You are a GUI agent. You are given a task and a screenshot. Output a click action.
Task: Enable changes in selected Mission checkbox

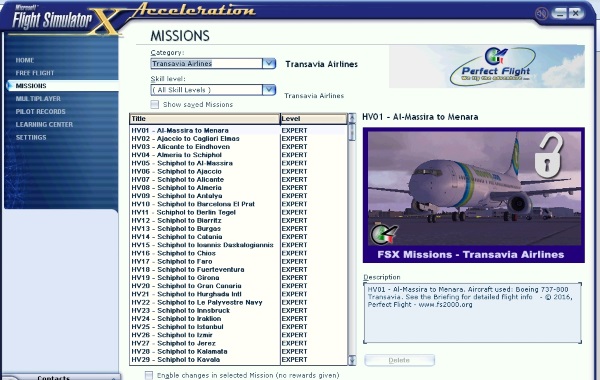[x=148, y=375]
